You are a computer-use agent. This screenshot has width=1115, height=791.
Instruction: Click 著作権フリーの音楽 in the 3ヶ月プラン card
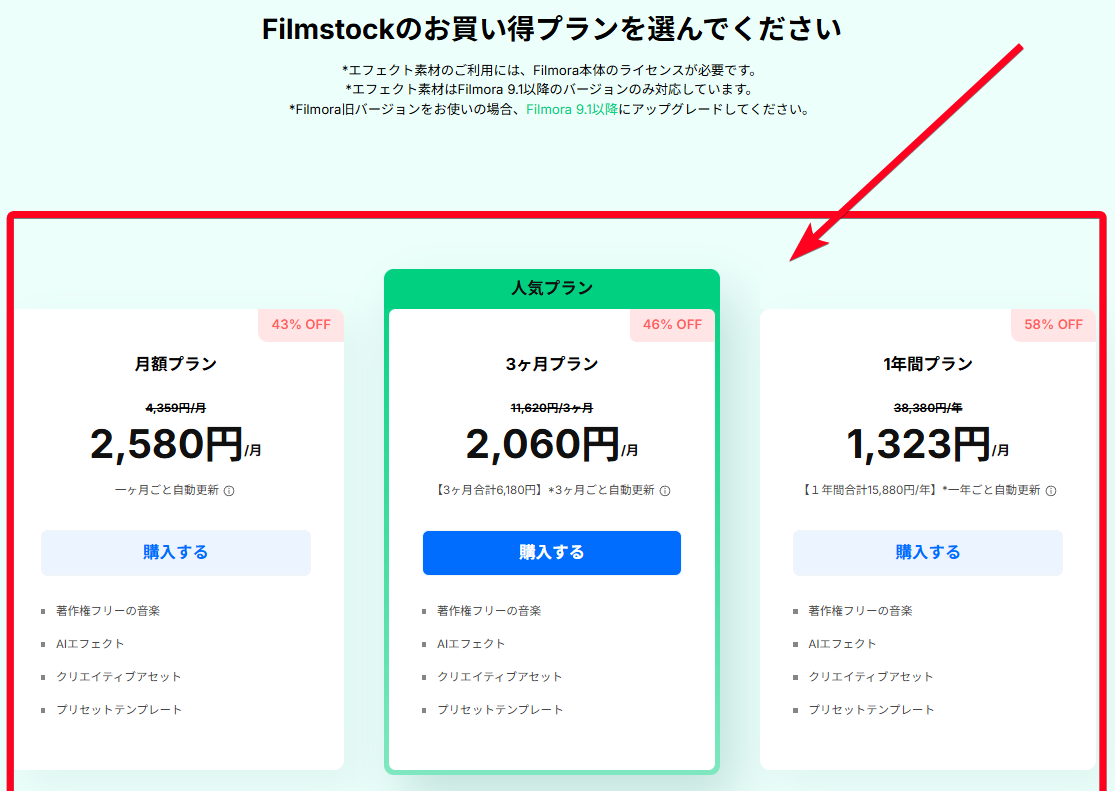[489, 611]
